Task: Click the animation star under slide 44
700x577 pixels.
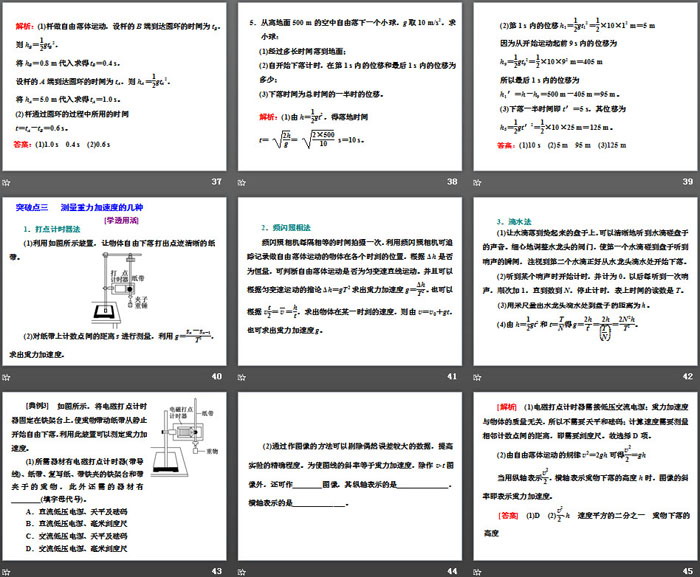Action: coord(241,570)
